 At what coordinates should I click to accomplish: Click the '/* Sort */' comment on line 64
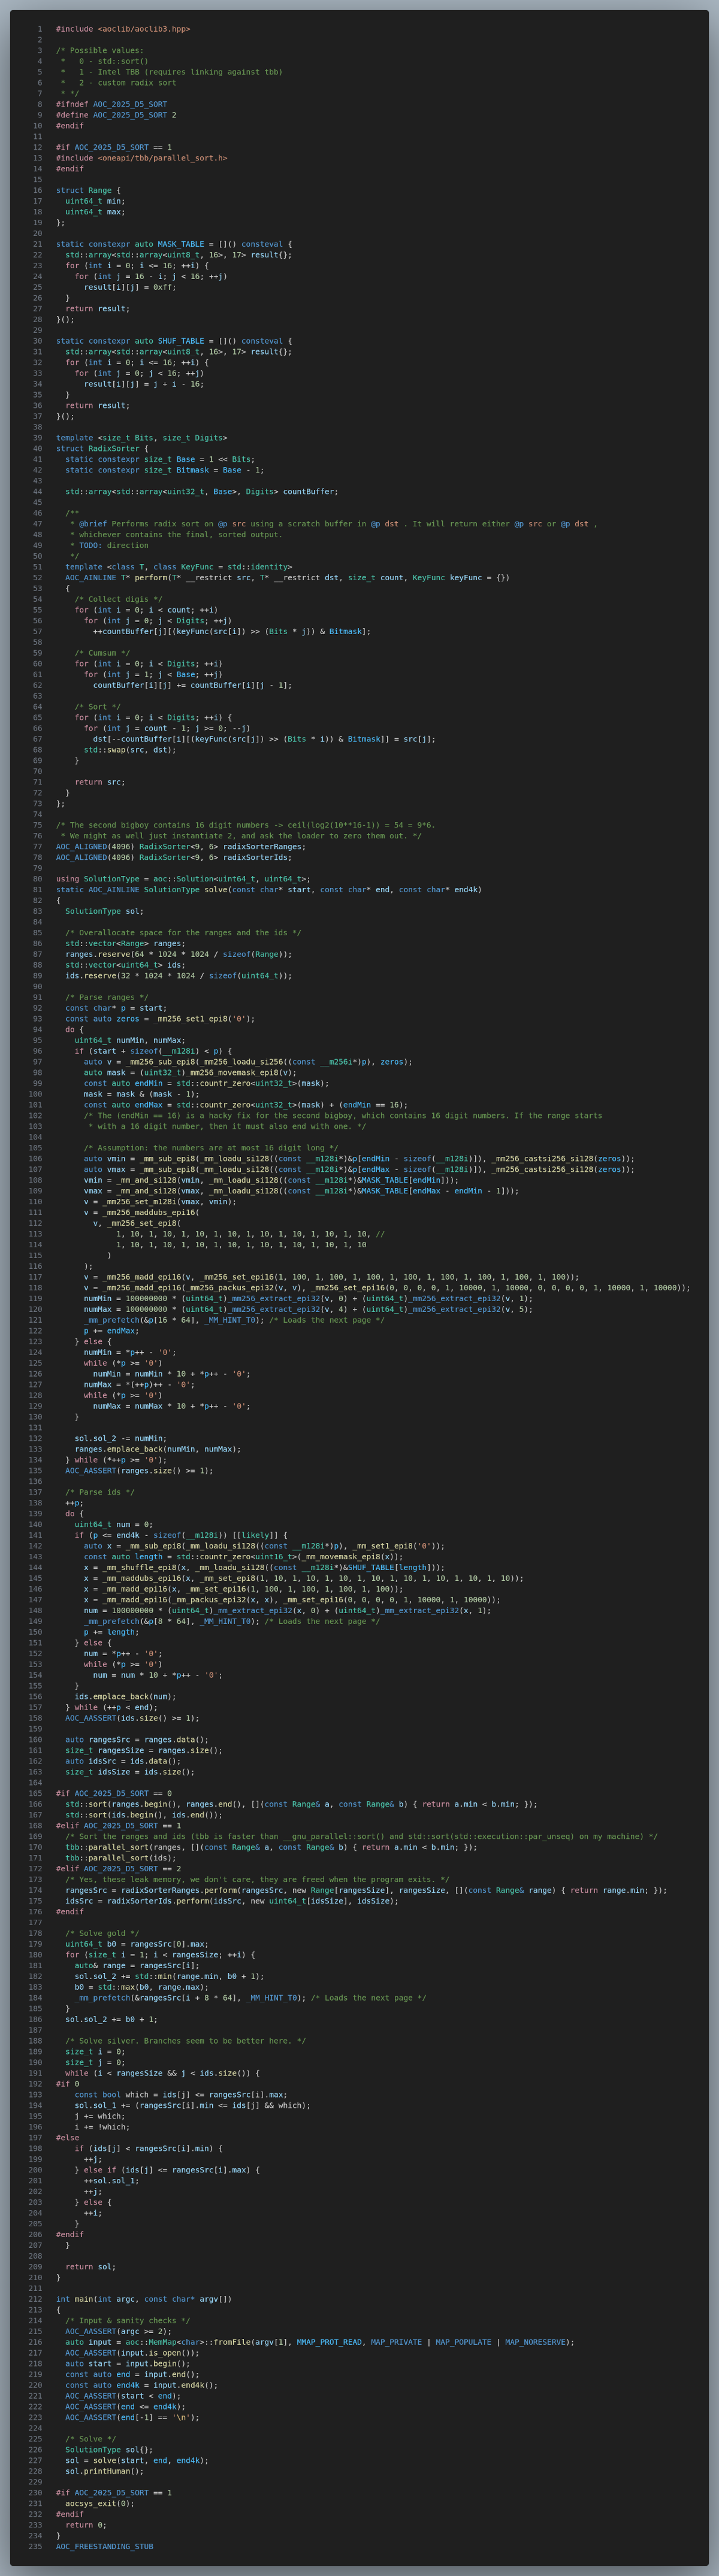[x=97, y=707]
